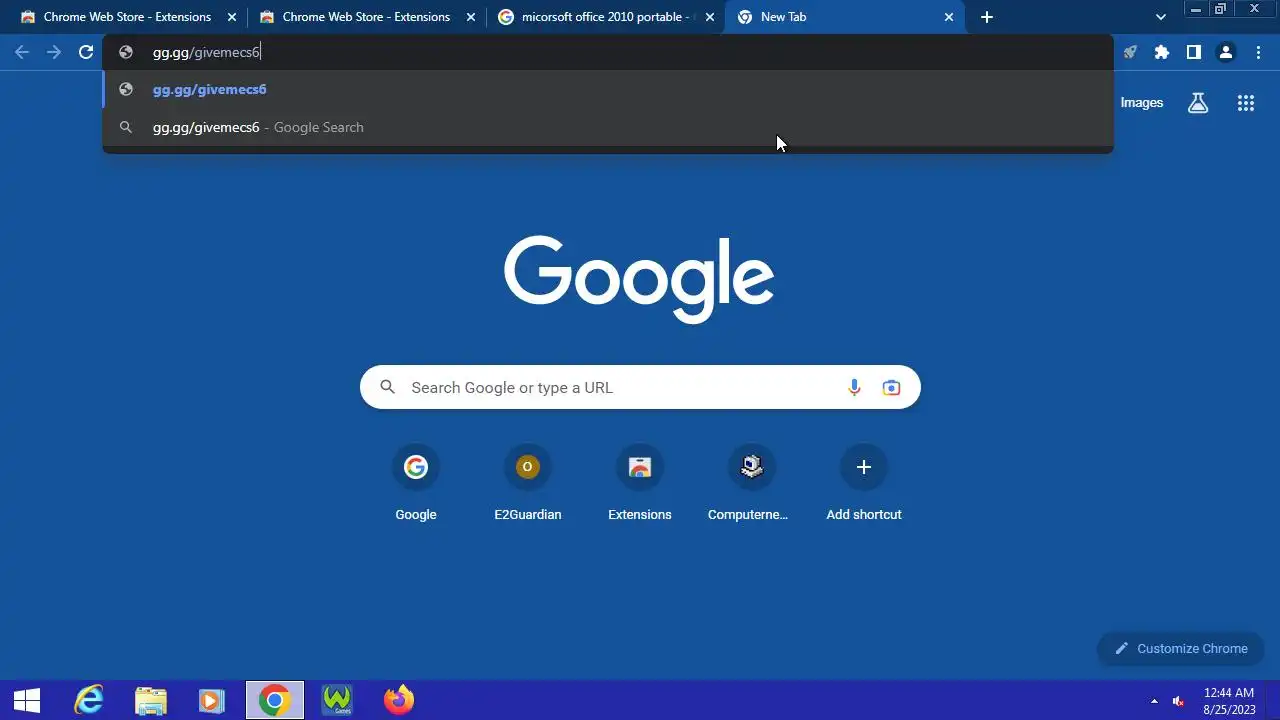Click the Search Google or type a URL box

[x=640, y=387]
